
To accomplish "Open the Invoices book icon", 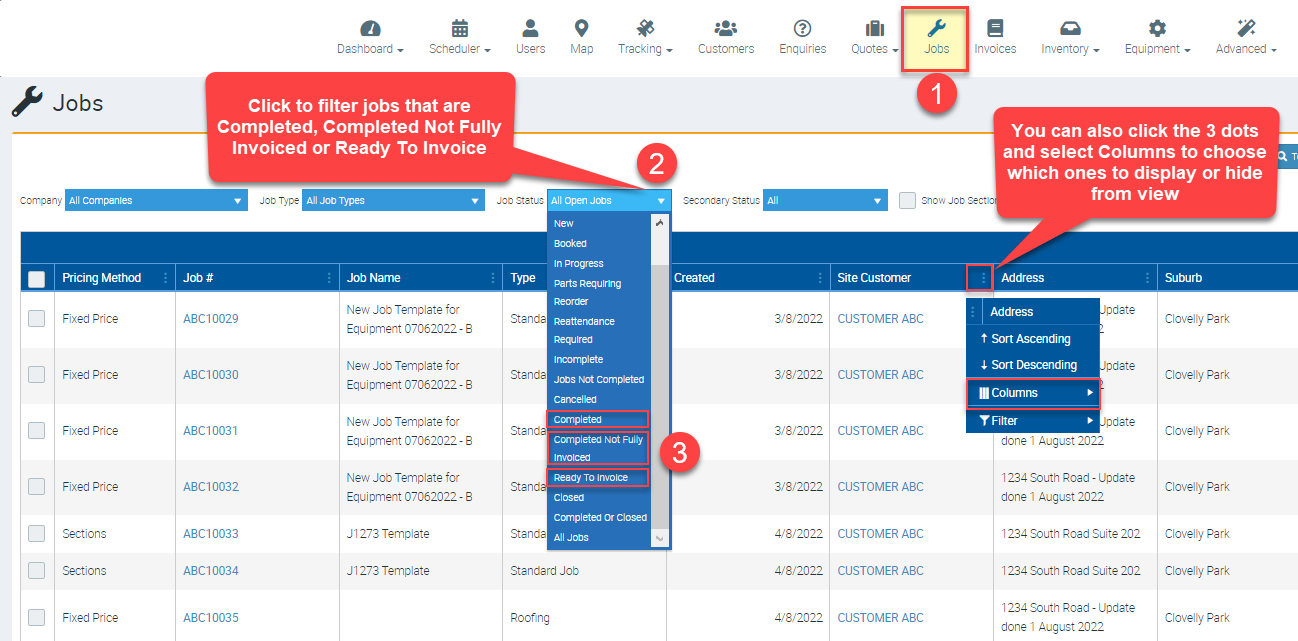I will click(995, 28).
